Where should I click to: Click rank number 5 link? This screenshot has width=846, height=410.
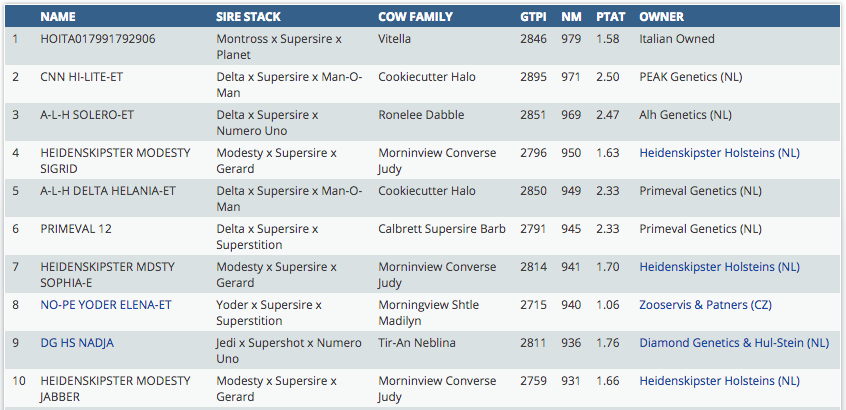tap(15, 191)
